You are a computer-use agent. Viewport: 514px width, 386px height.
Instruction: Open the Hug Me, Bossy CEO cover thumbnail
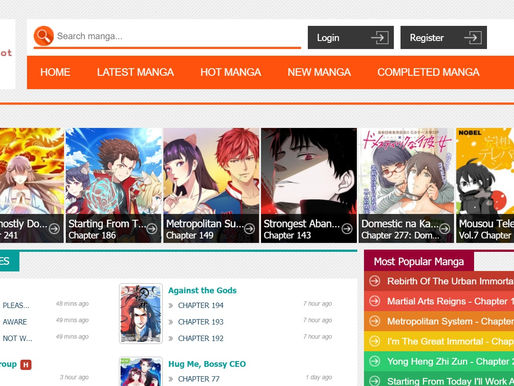[141, 371]
